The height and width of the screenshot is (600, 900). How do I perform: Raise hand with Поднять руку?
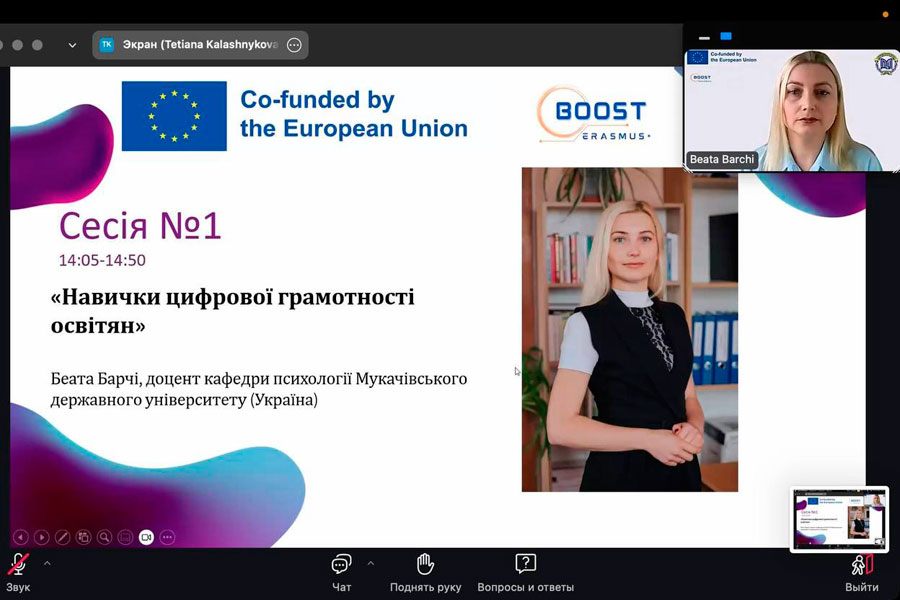425,572
